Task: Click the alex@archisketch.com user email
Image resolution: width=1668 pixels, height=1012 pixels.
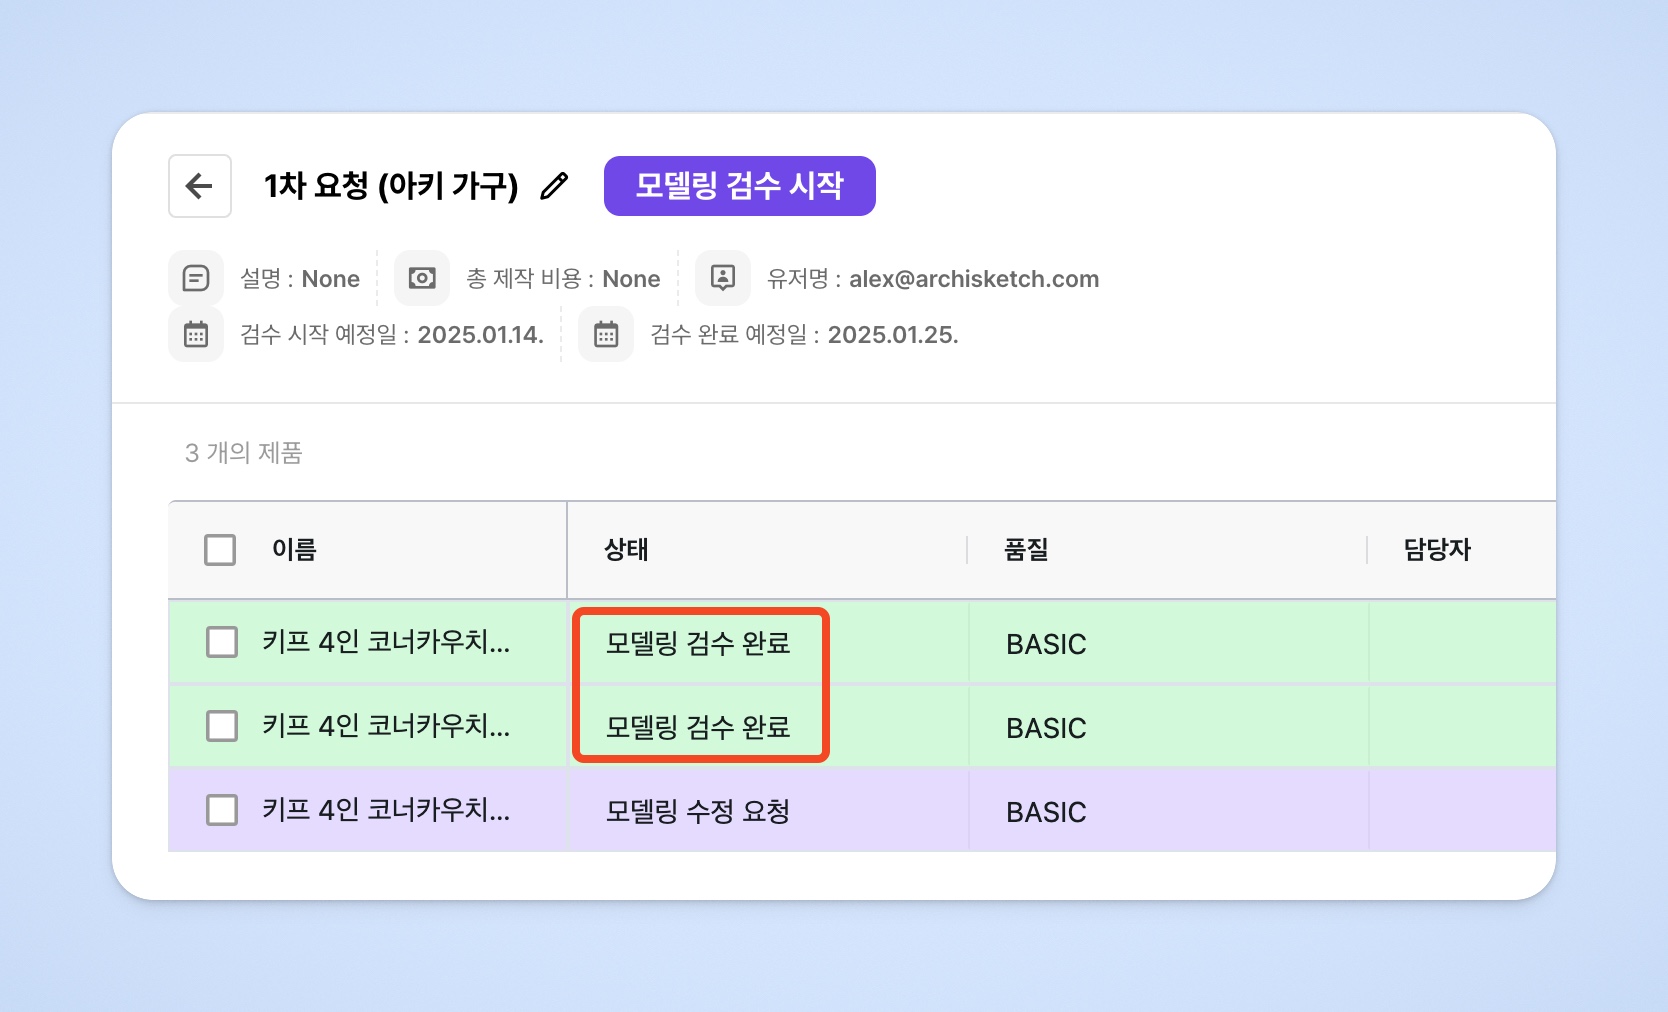Action: tap(974, 279)
